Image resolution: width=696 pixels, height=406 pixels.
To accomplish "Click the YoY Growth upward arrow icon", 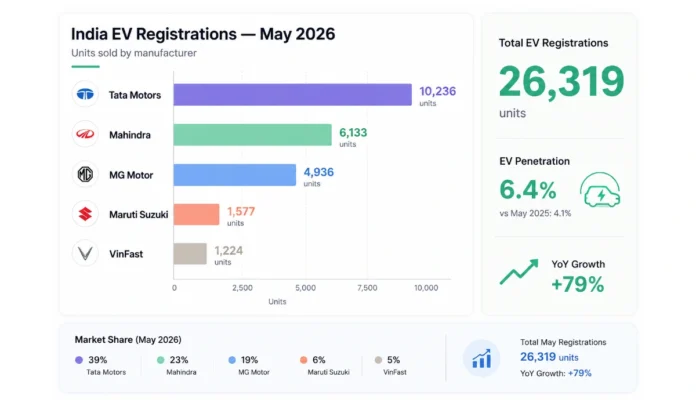I will (x=519, y=272).
